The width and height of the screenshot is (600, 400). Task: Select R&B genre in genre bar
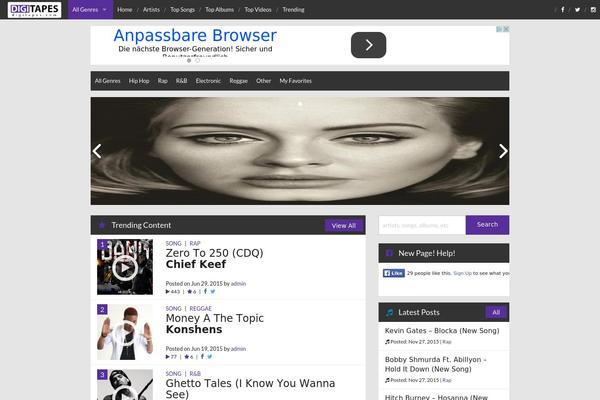(x=181, y=81)
